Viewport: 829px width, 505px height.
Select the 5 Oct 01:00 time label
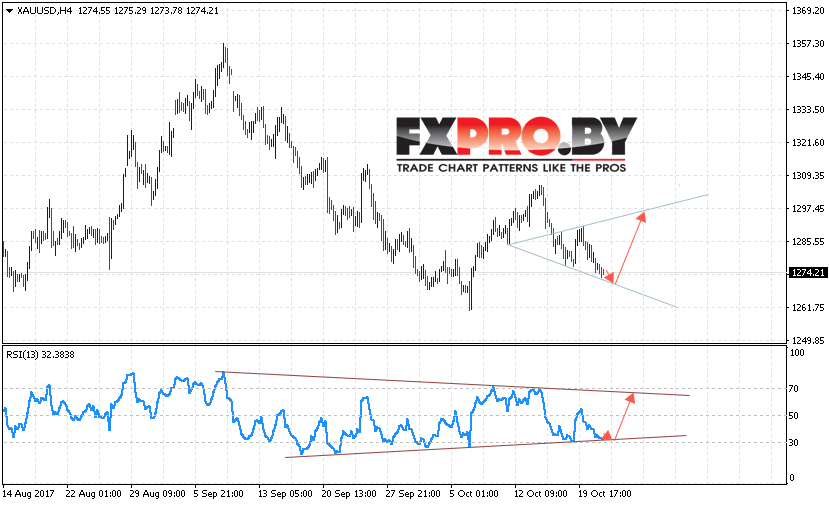[x=474, y=494]
